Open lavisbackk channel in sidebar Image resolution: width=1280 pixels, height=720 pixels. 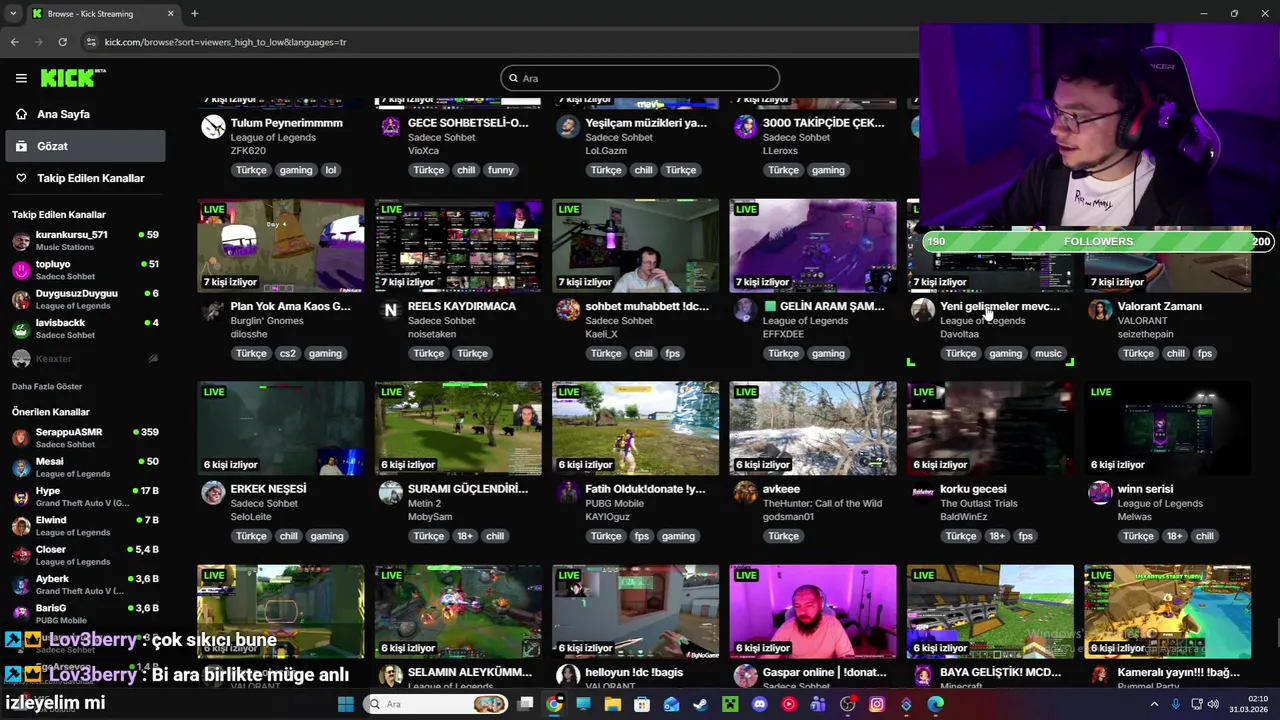tap(85, 328)
